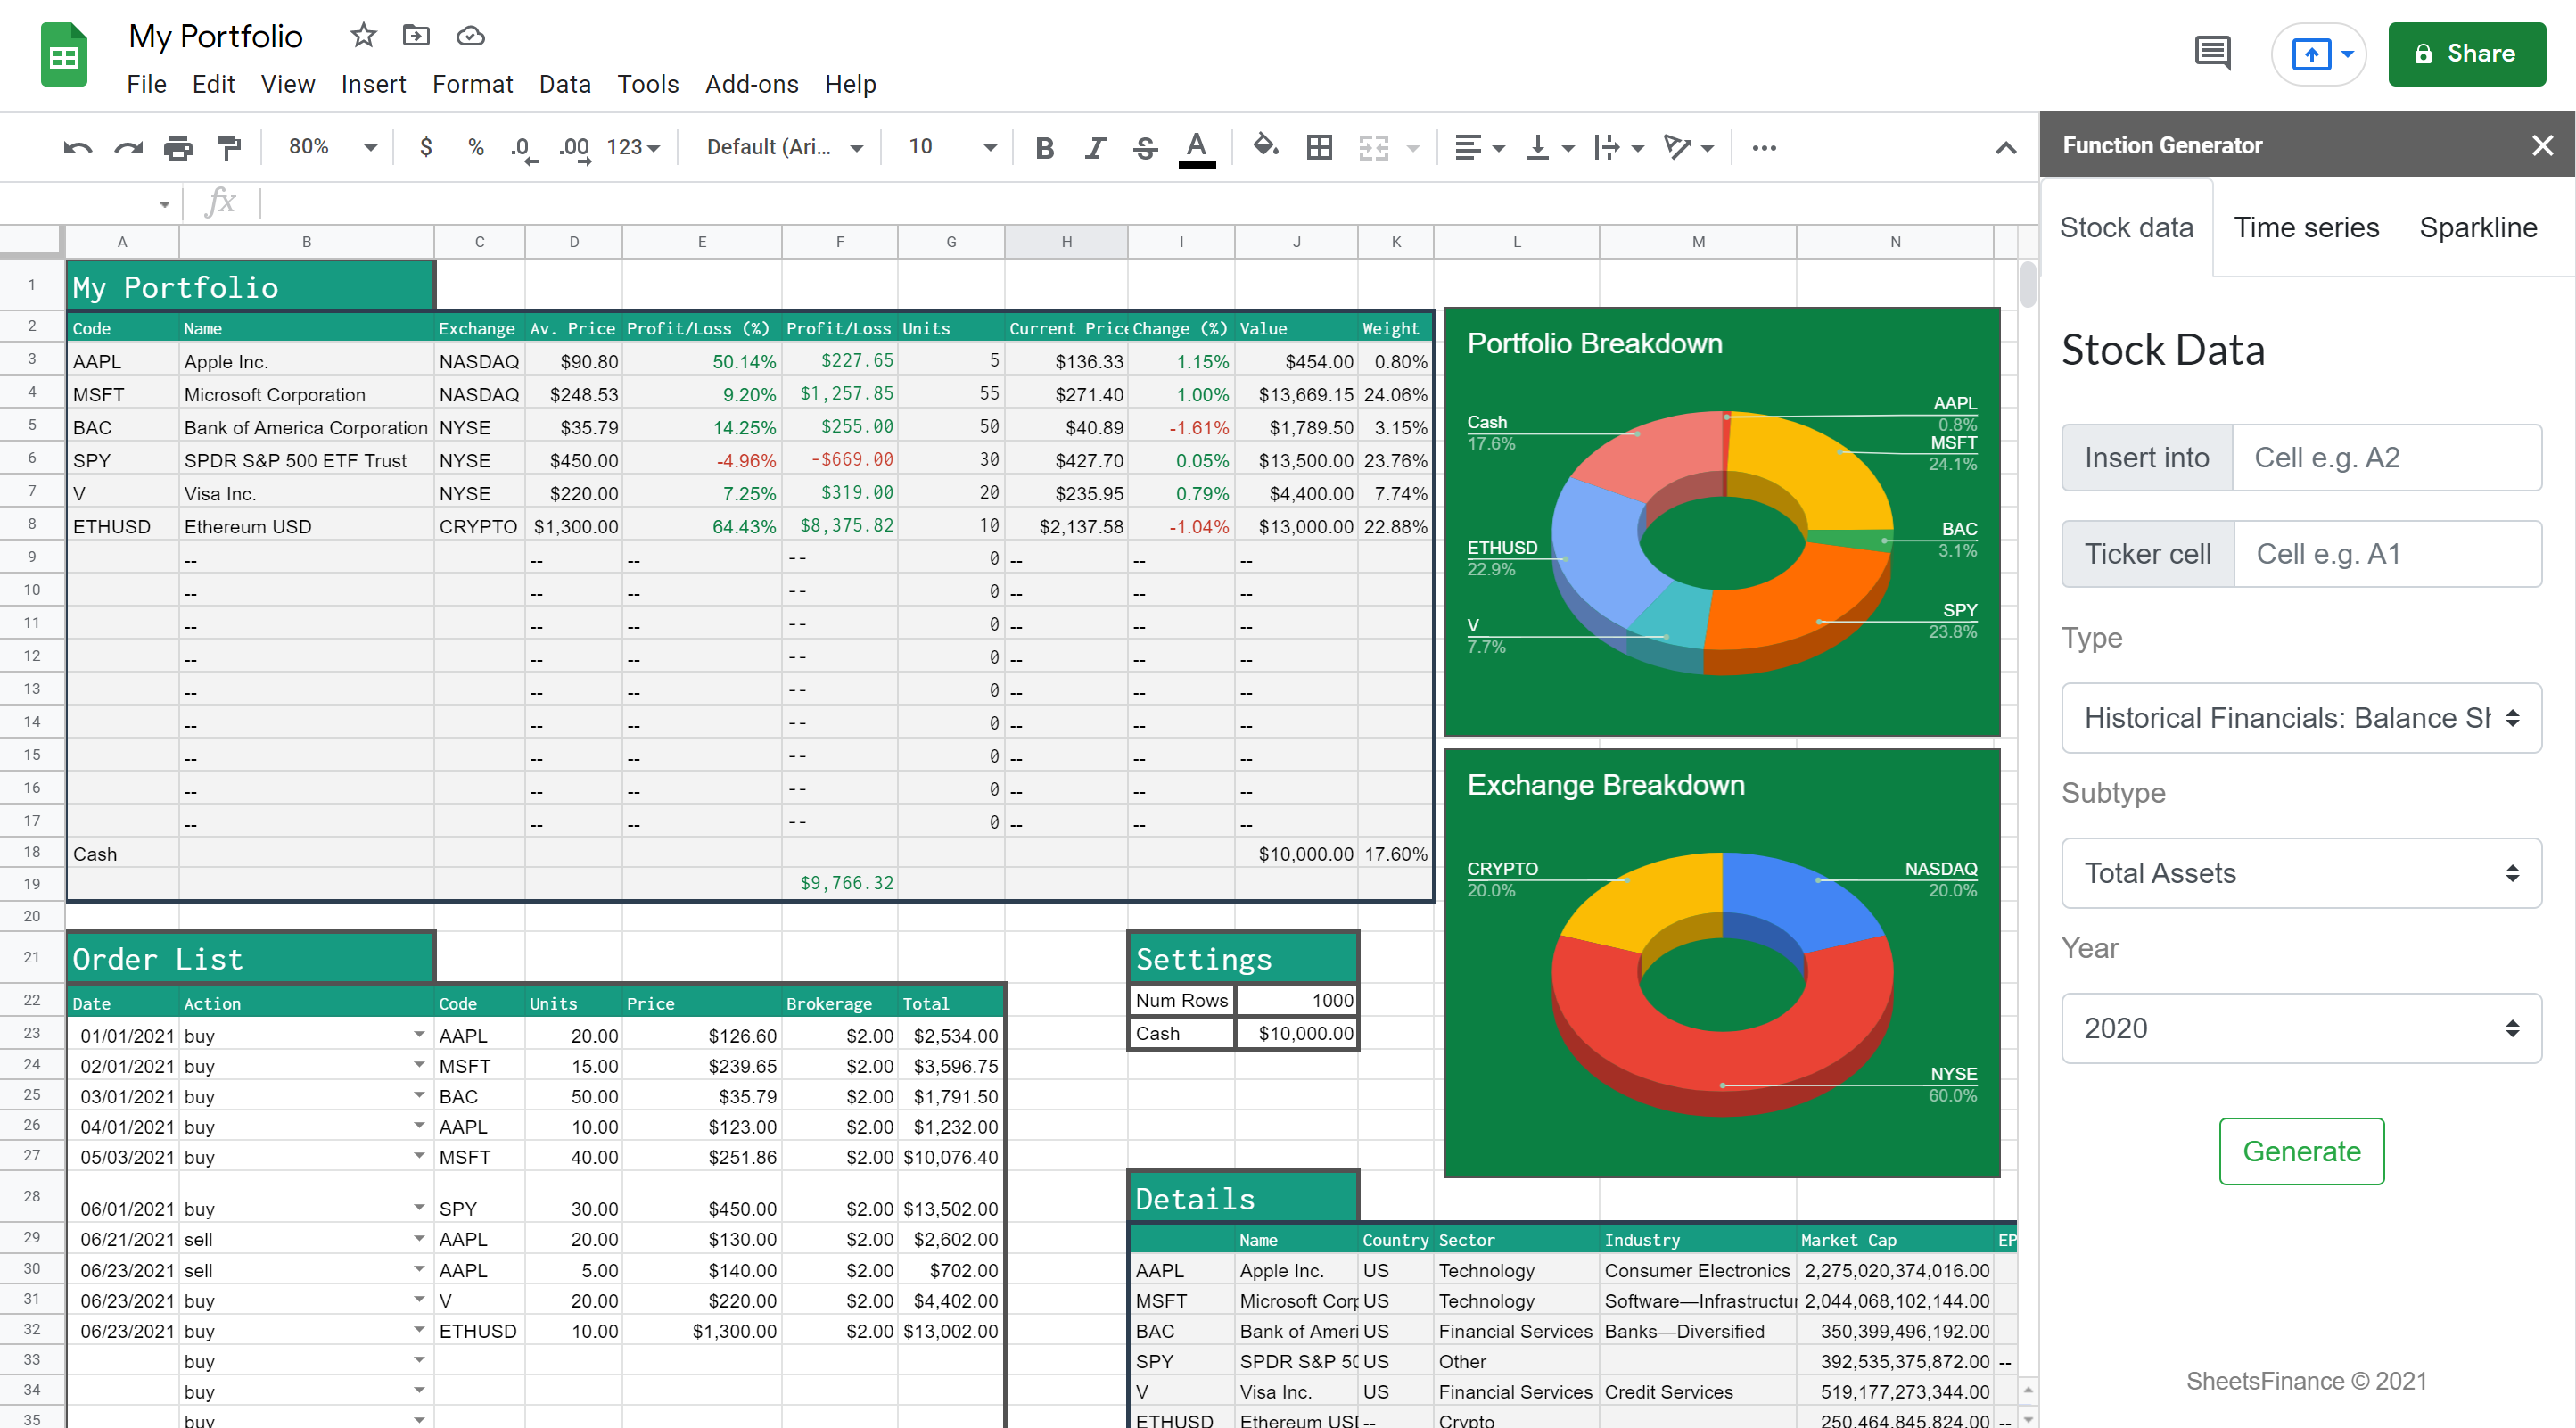Open the Data menu

[565, 84]
